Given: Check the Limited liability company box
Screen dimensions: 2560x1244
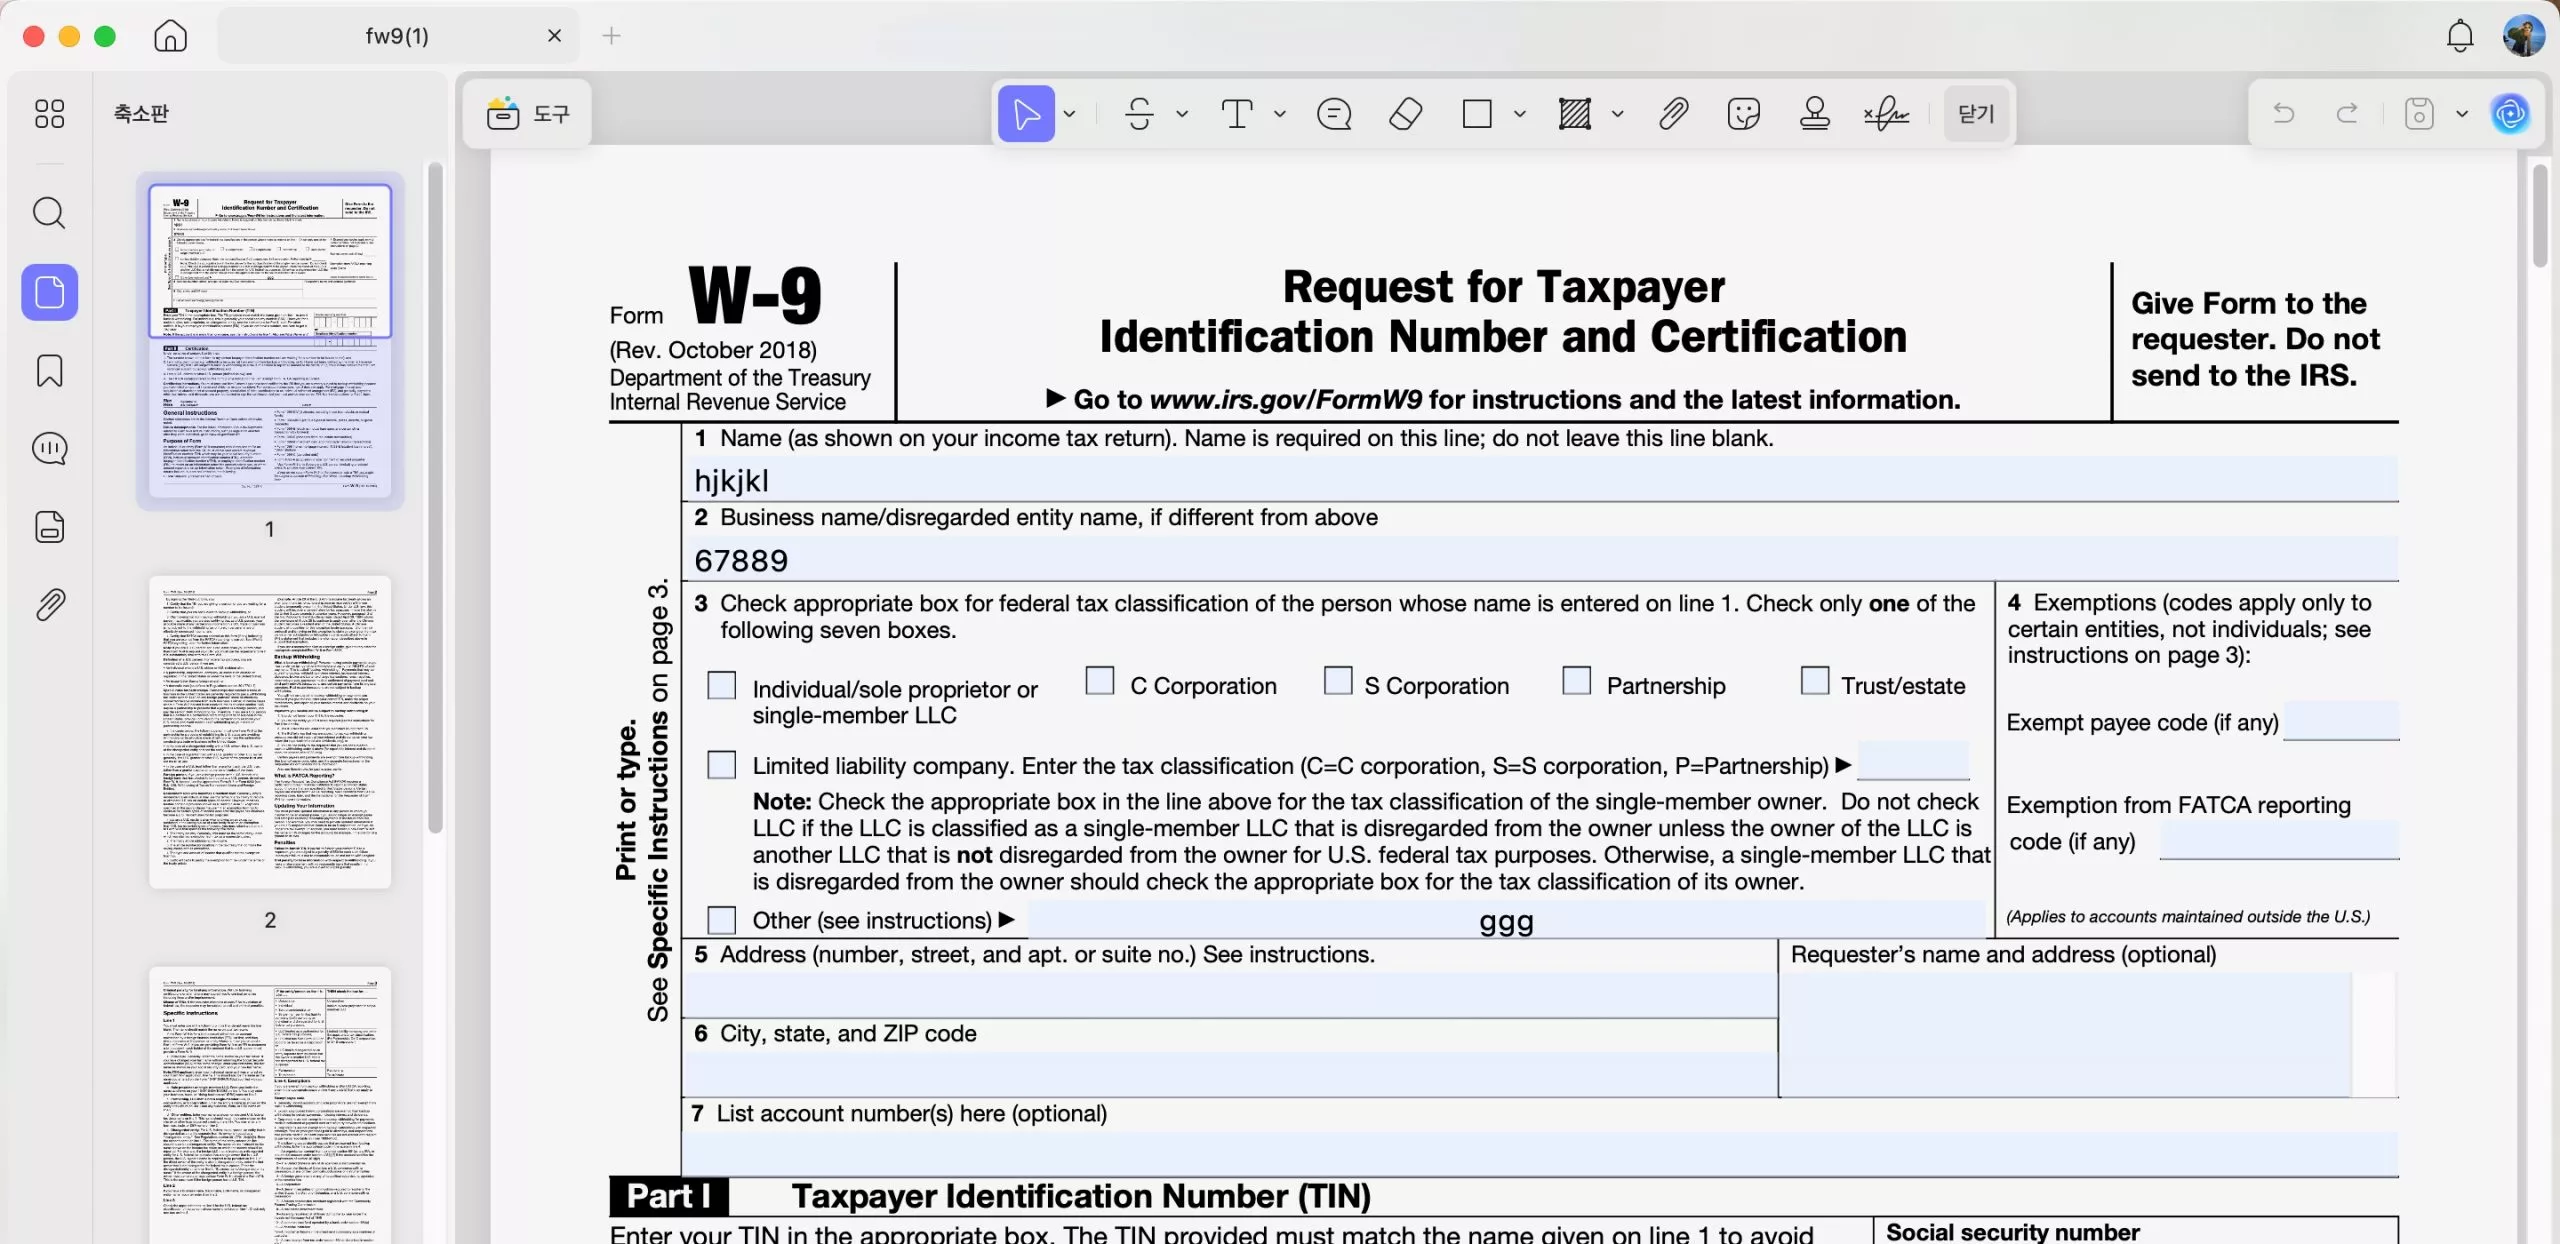Looking at the screenshot, I should (721, 765).
